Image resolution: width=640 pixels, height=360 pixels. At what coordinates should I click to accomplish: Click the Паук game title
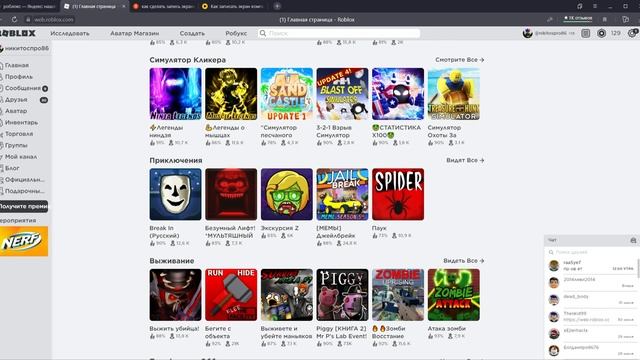pyautogui.click(x=379, y=228)
